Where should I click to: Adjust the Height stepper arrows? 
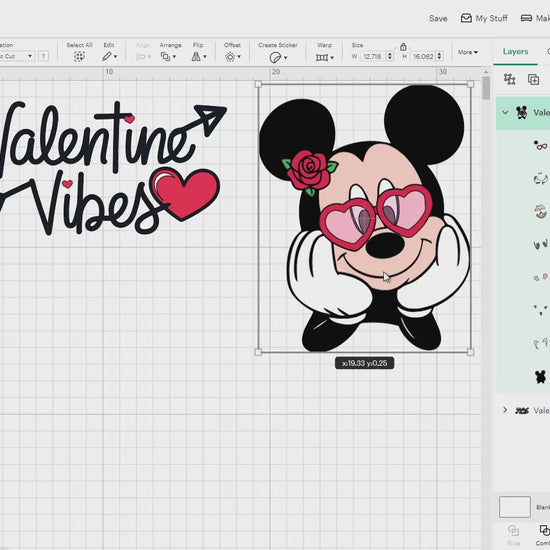[440, 56]
